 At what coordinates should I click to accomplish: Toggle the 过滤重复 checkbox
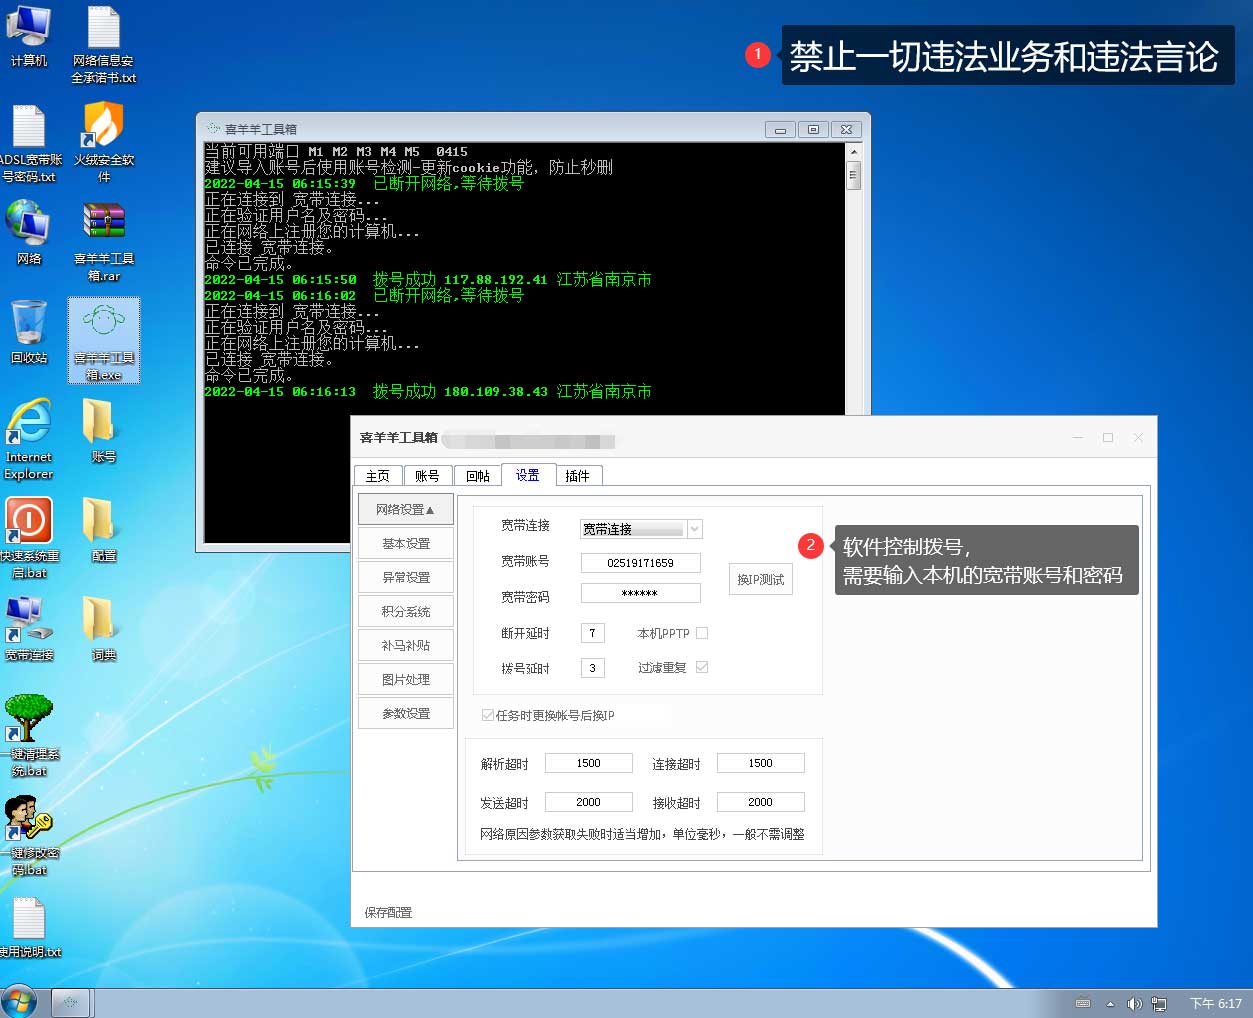(702, 667)
